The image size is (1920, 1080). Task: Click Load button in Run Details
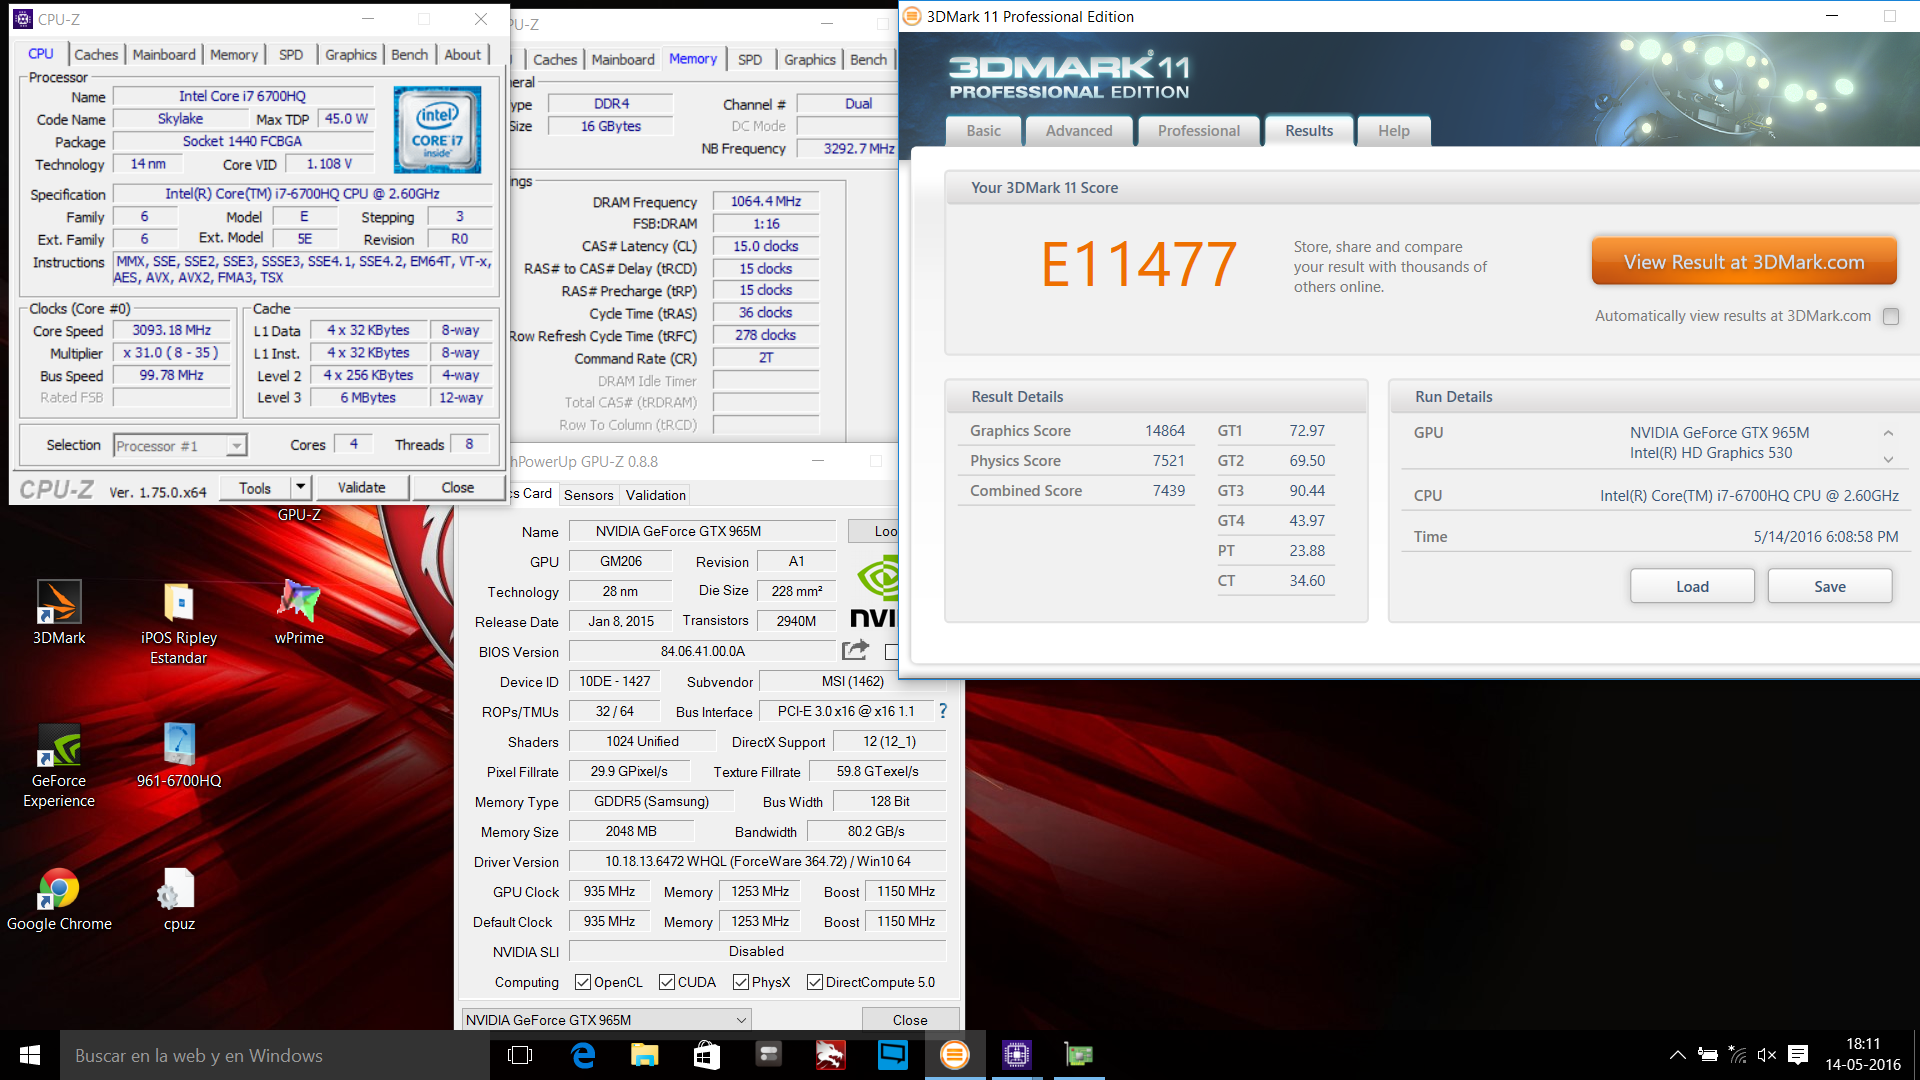[x=1692, y=587]
